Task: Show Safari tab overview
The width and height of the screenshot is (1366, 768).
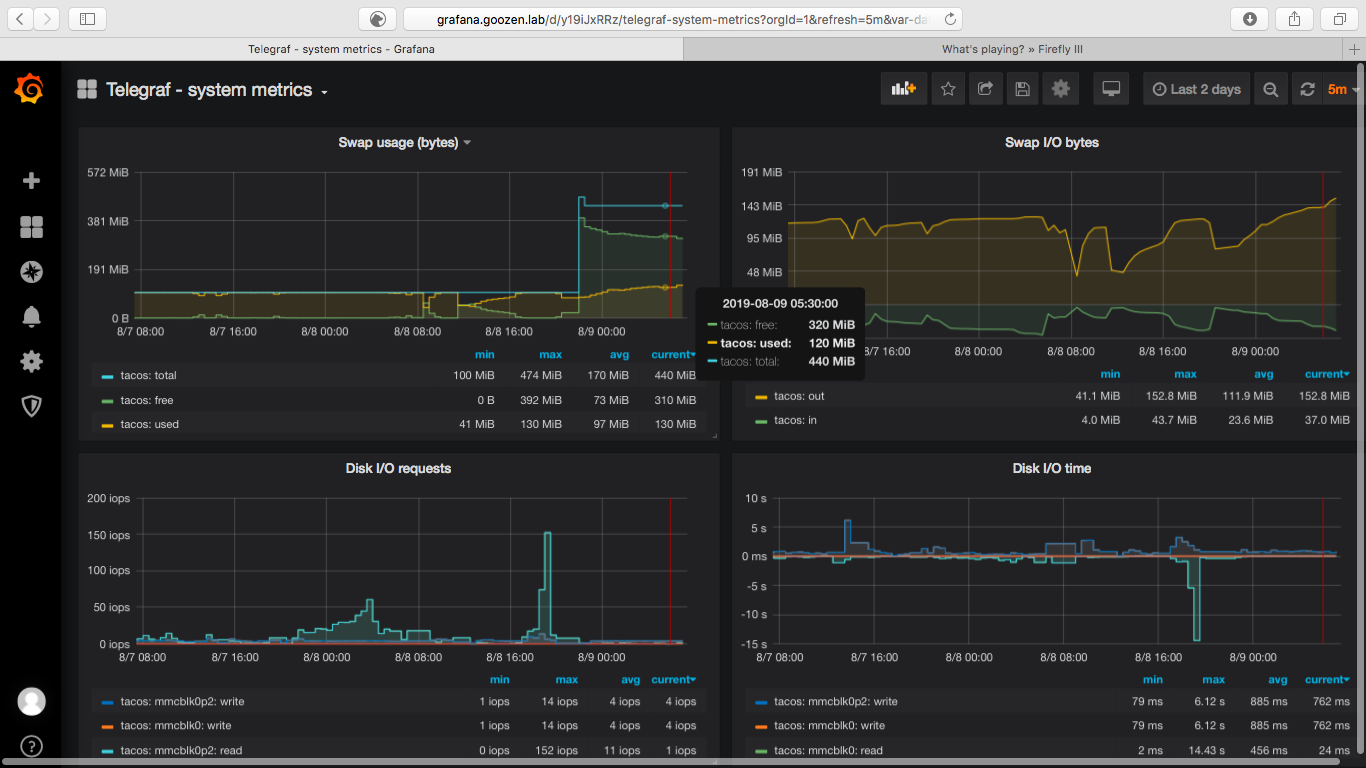Action: pos(1339,18)
